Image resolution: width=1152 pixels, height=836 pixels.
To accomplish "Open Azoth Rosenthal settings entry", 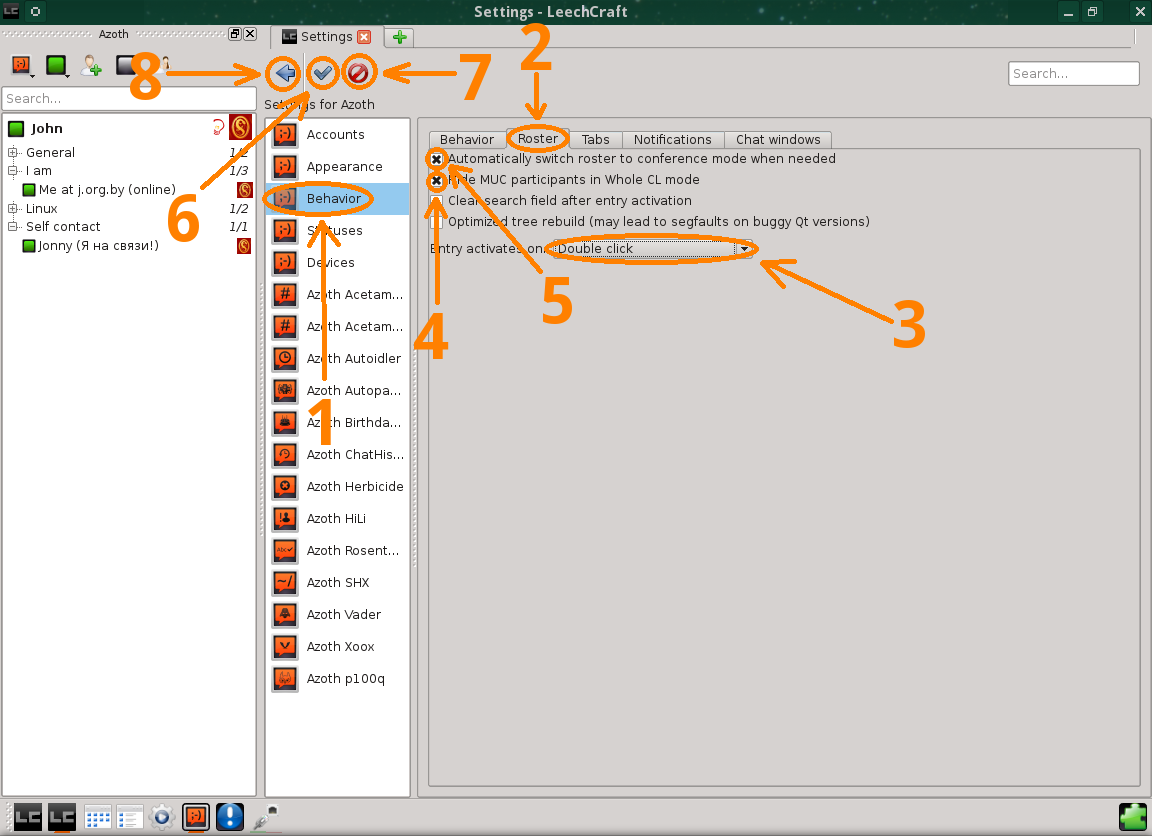I will point(337,550).
